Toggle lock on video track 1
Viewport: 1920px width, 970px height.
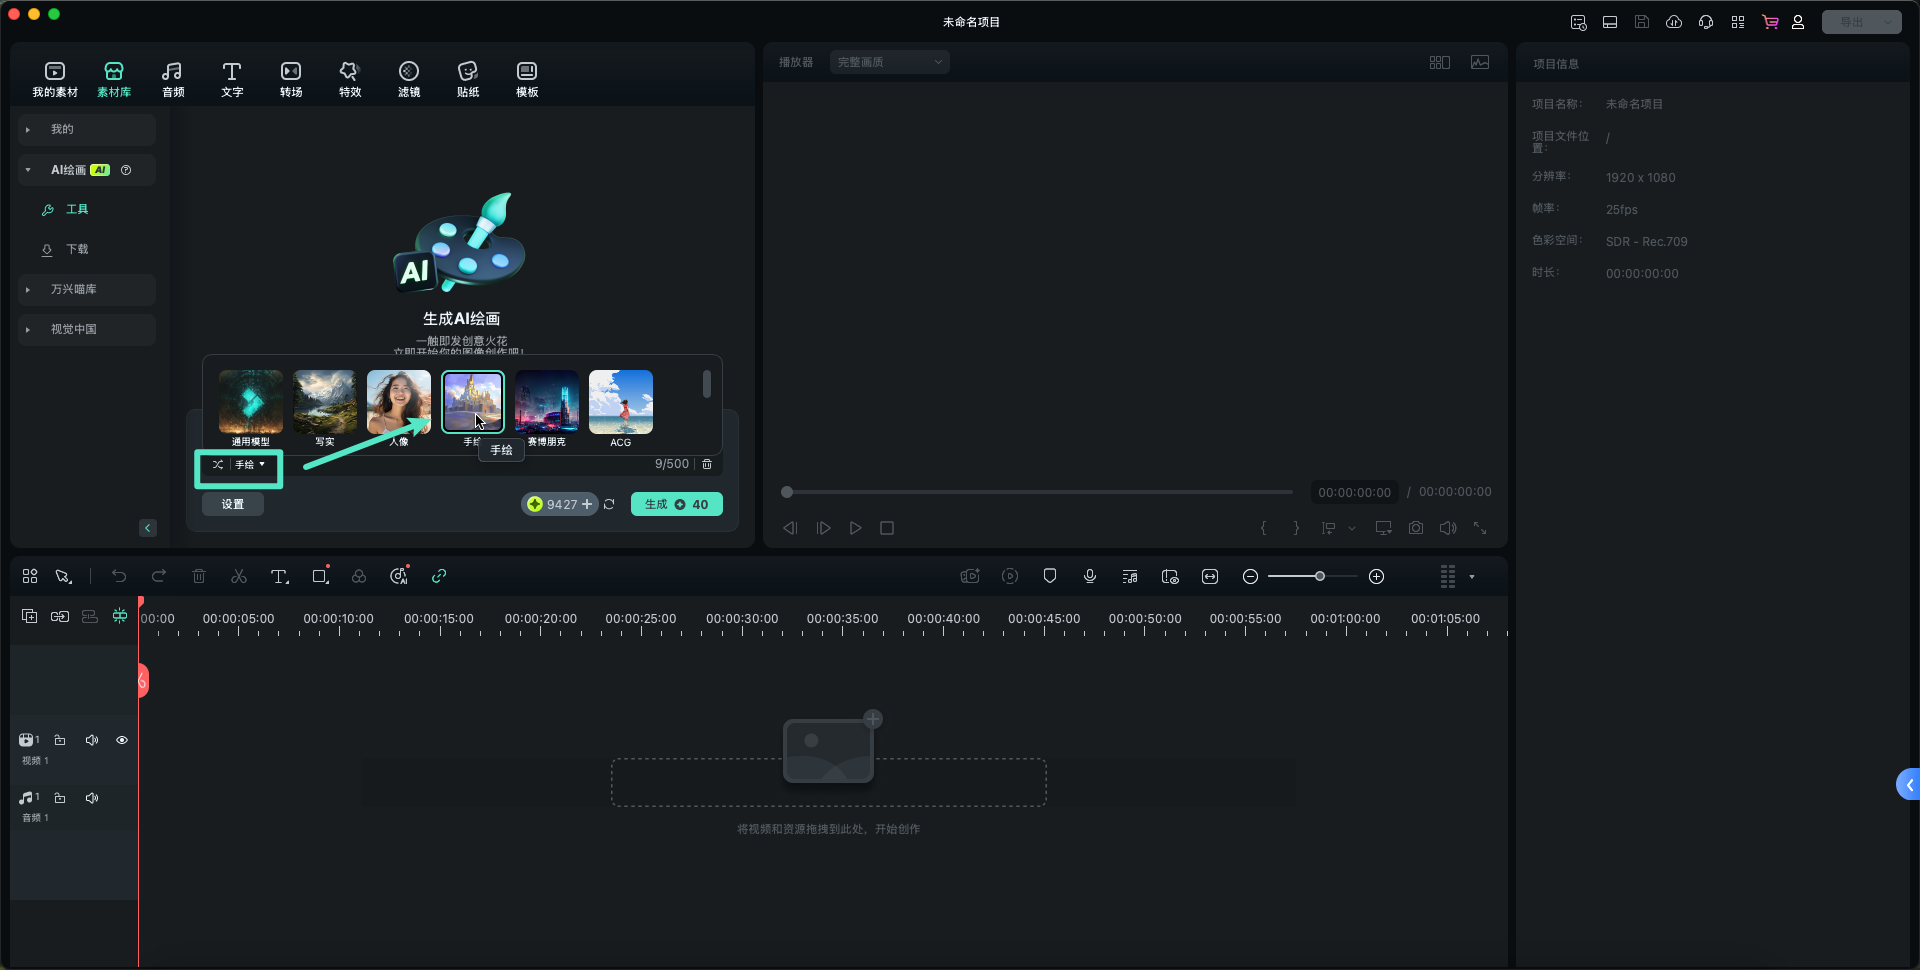(x=60, y=740)
